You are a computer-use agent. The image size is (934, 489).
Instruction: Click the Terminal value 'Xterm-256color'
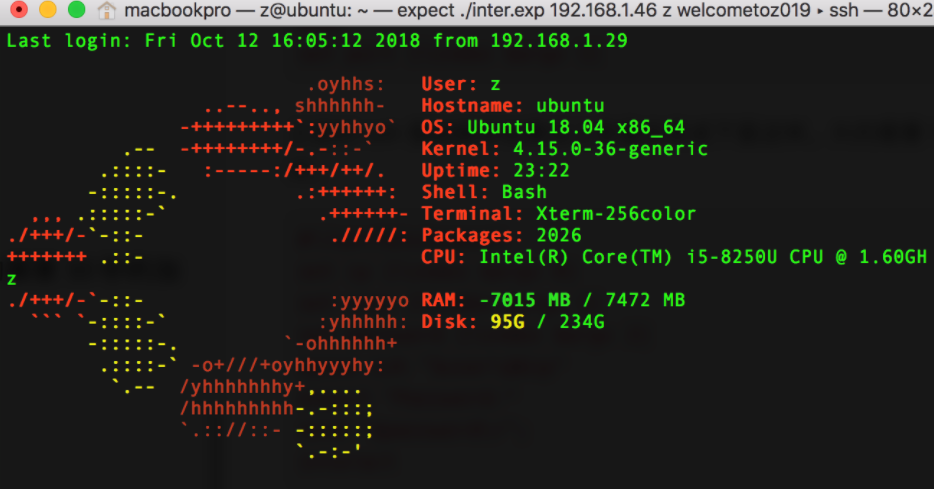click(615, 213)
